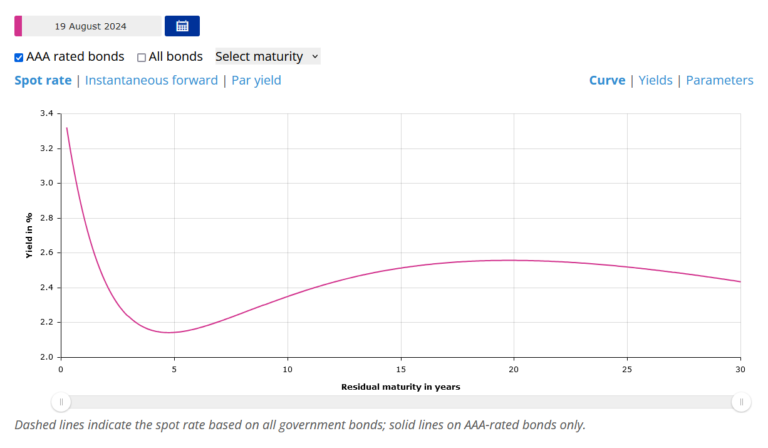
Task: Click the curve's lowest point near 5 years
Action: pos(172,332)
